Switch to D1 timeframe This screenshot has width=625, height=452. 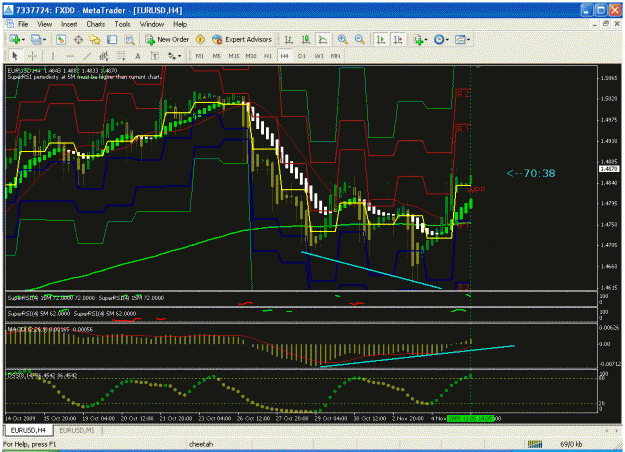coord(302,56)
